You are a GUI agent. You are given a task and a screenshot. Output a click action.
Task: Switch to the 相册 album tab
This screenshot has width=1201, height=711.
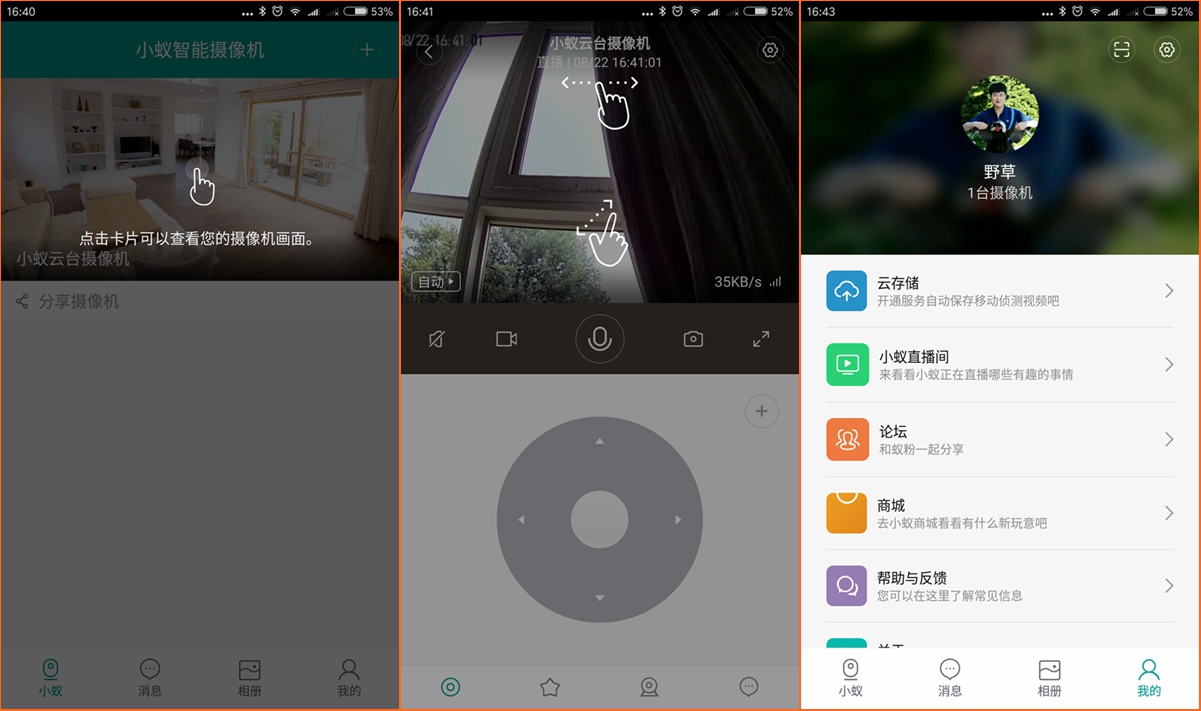click(1049, 676)
